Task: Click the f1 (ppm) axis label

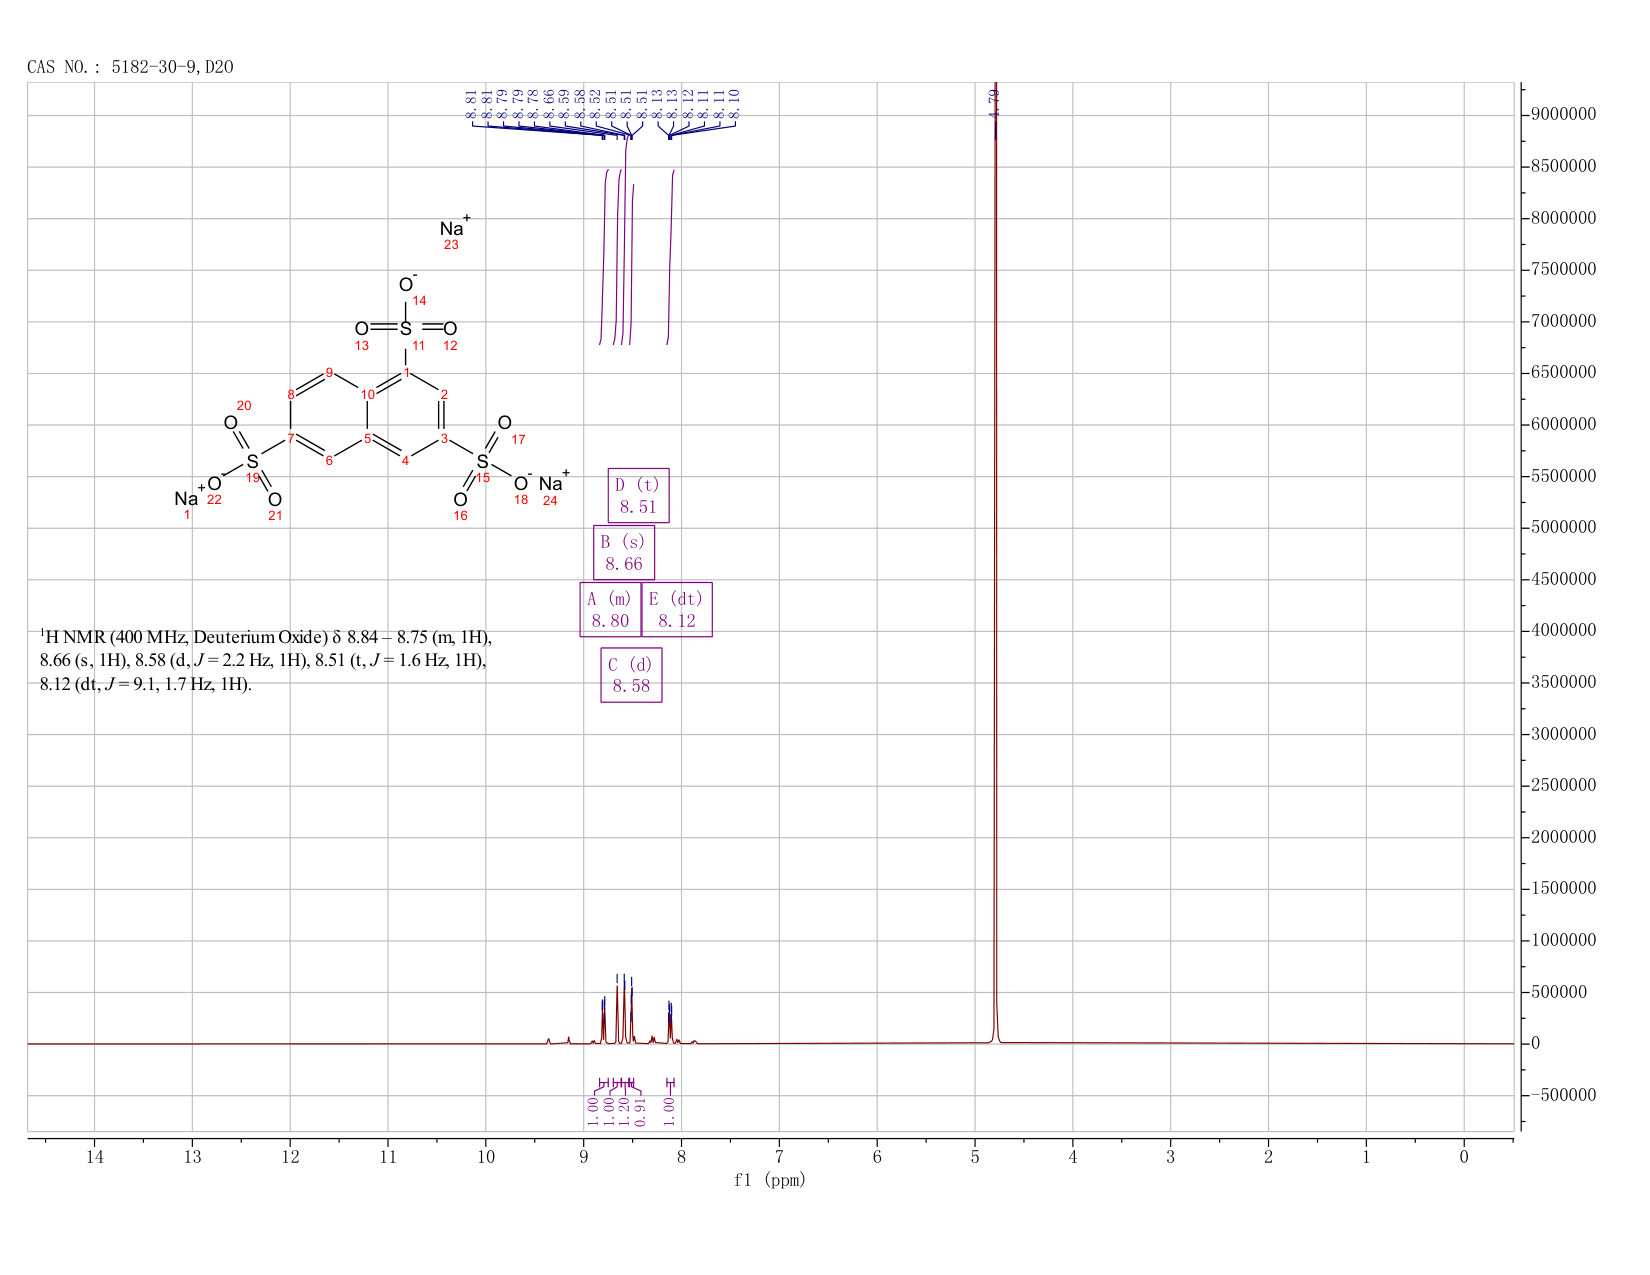Action: click(x=769, y=1180)
